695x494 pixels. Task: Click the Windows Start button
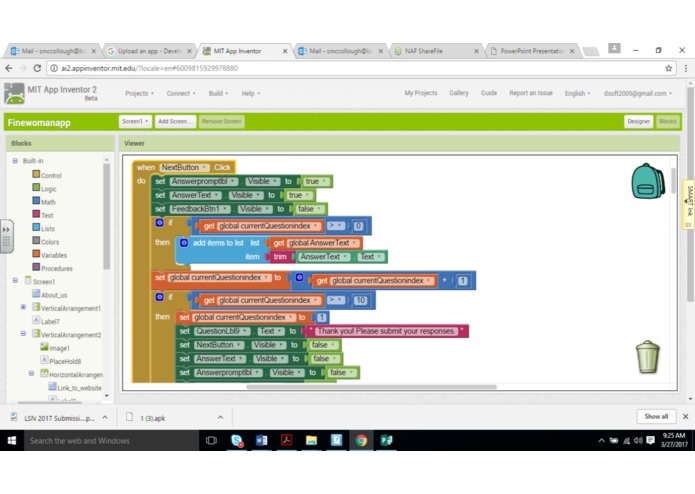click(x=12, y=440)
